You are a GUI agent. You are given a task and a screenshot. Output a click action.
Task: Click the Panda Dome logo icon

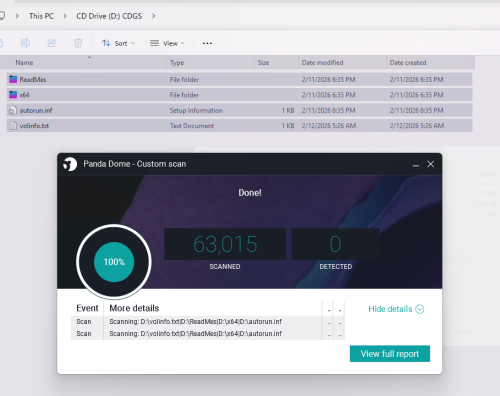tap(70, 164)
